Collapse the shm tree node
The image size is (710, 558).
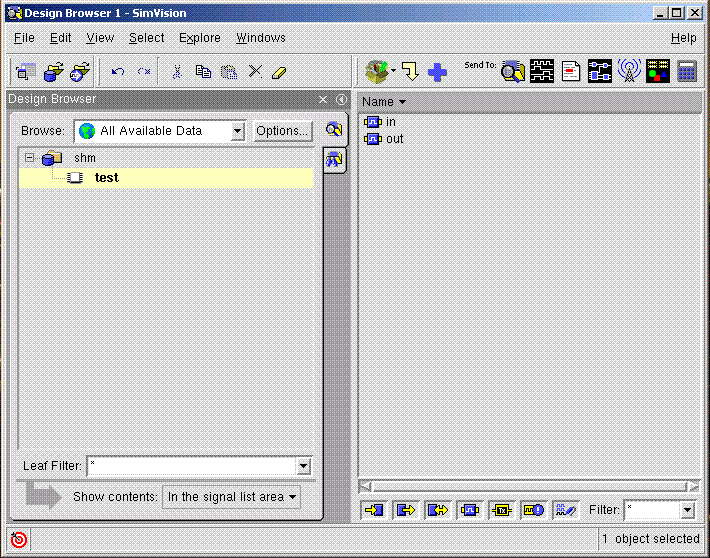pyautogui.click(x=29, y=158)
